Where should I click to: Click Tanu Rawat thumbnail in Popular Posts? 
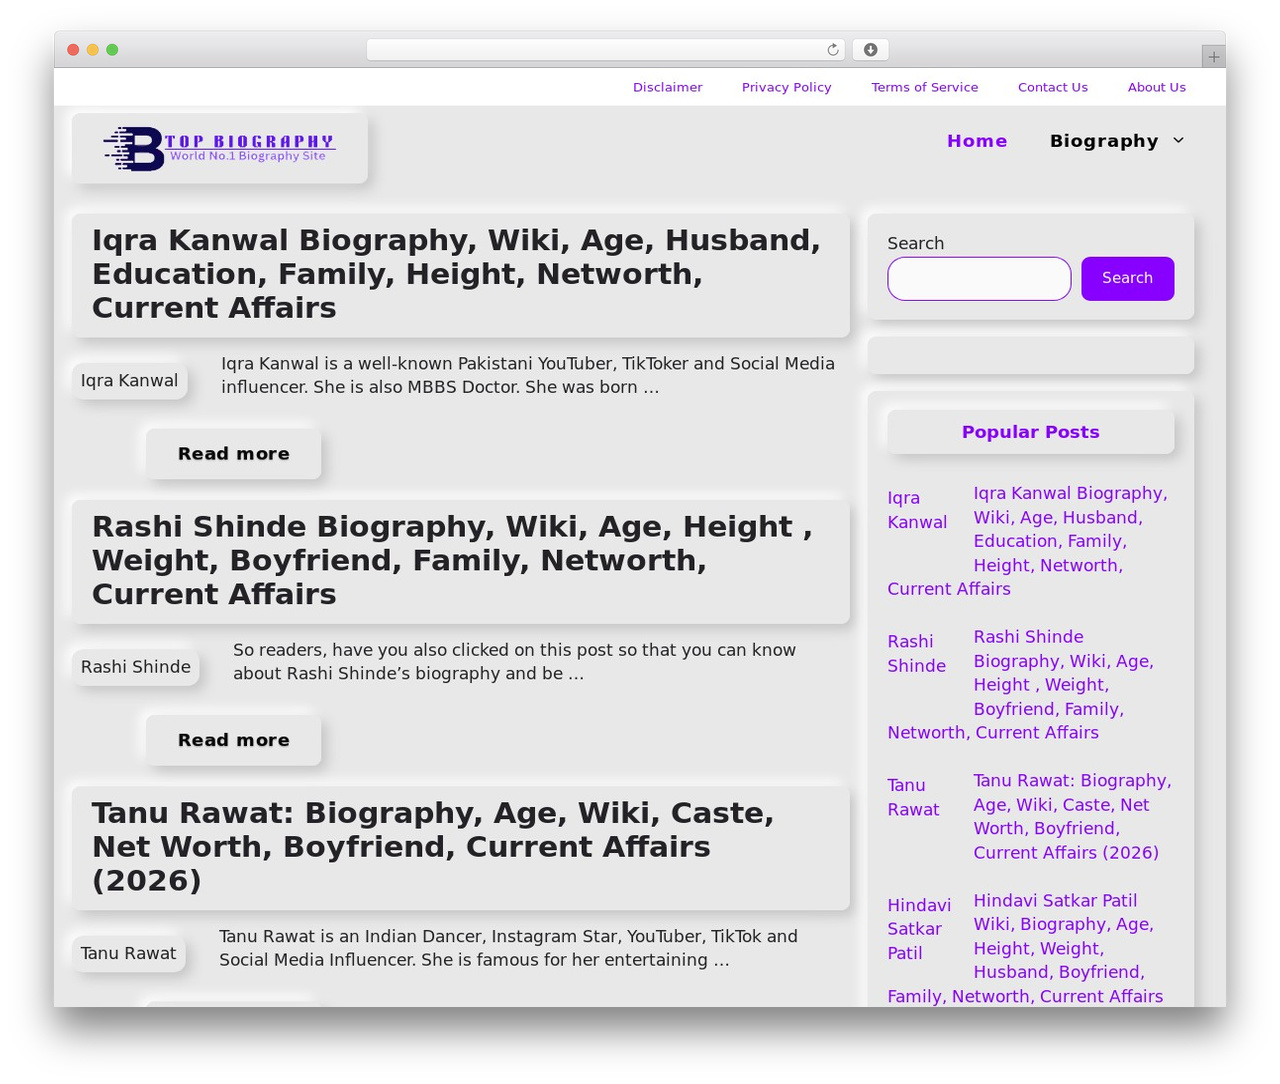tap(913, 798)
